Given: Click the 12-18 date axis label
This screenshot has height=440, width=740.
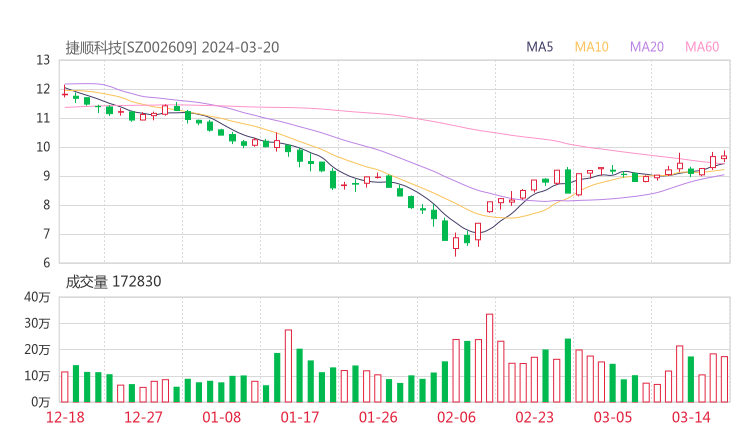Looking at the screenshot, I should click(65, 417).
